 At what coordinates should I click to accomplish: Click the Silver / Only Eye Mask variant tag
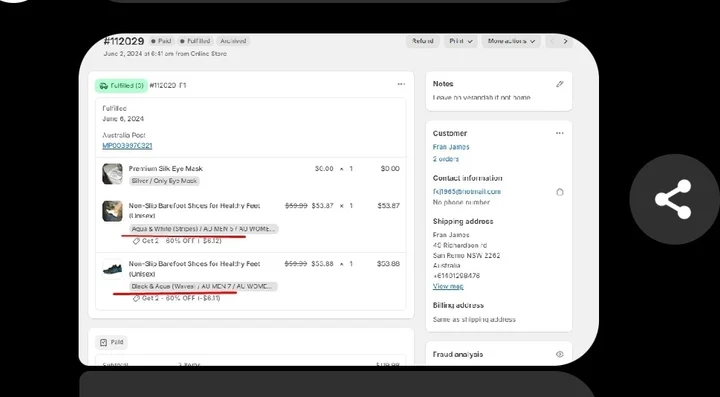pos(164,181)
